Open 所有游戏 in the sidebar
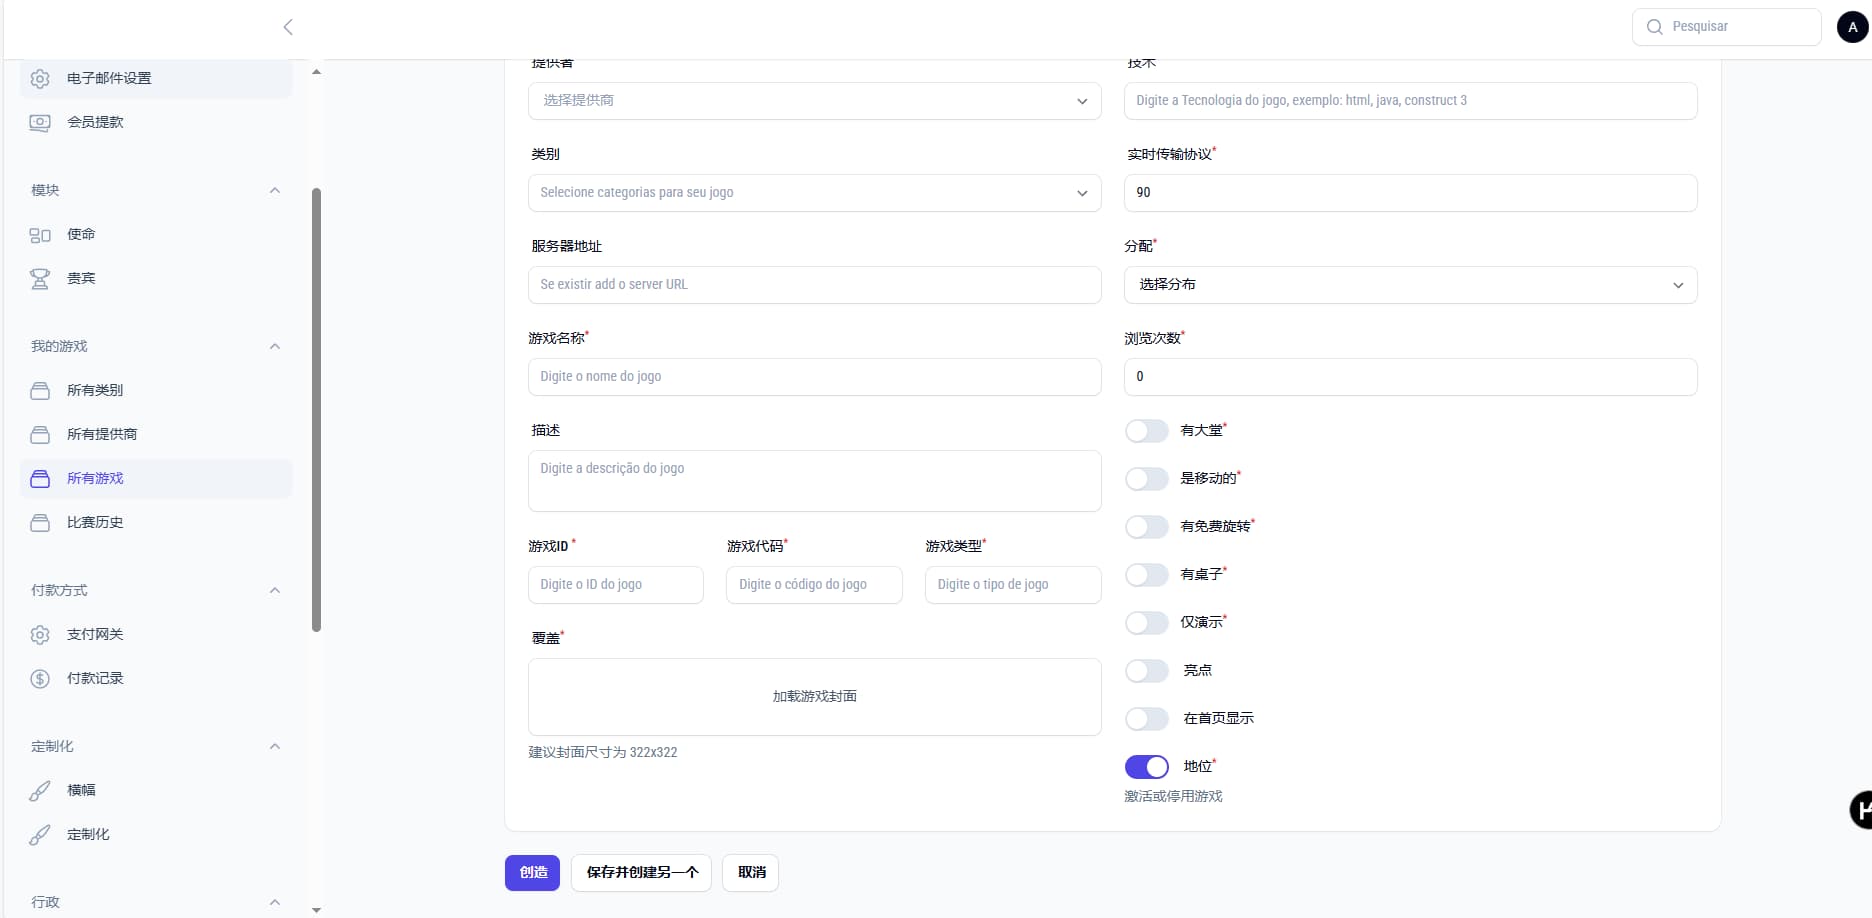 point(95,479)
